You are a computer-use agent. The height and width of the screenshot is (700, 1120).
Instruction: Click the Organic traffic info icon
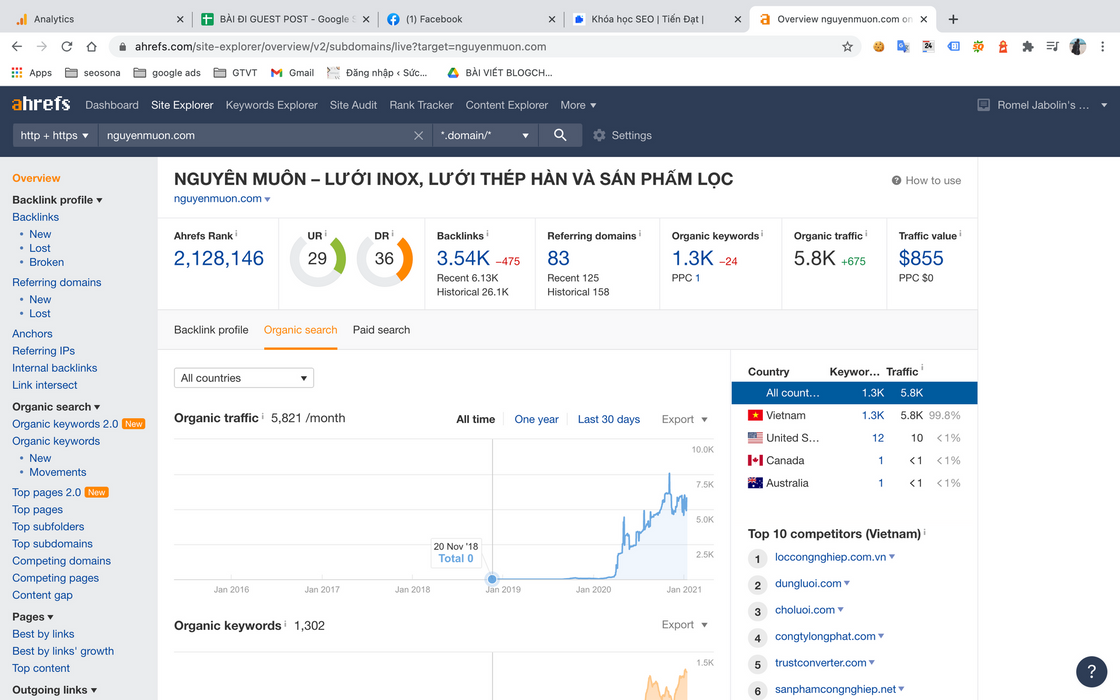pyautogui.click(x=263, y=417)
